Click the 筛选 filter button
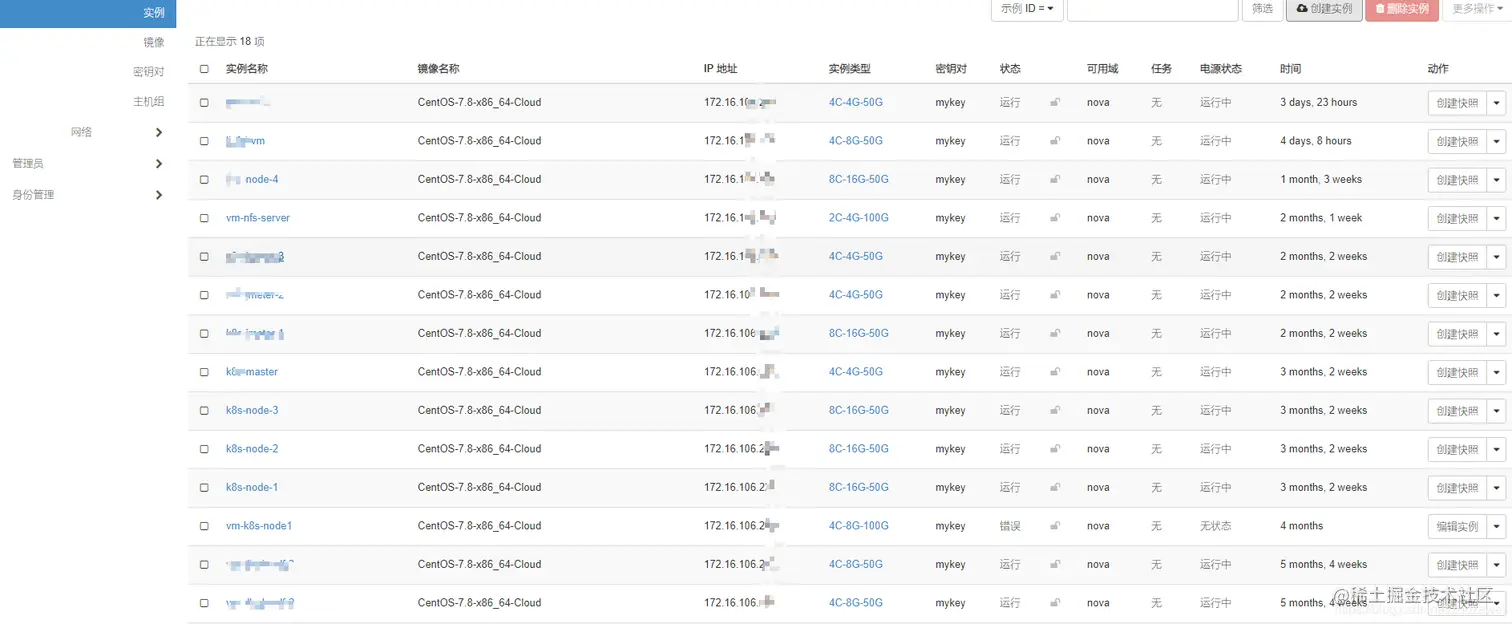 click(1263, 9)
